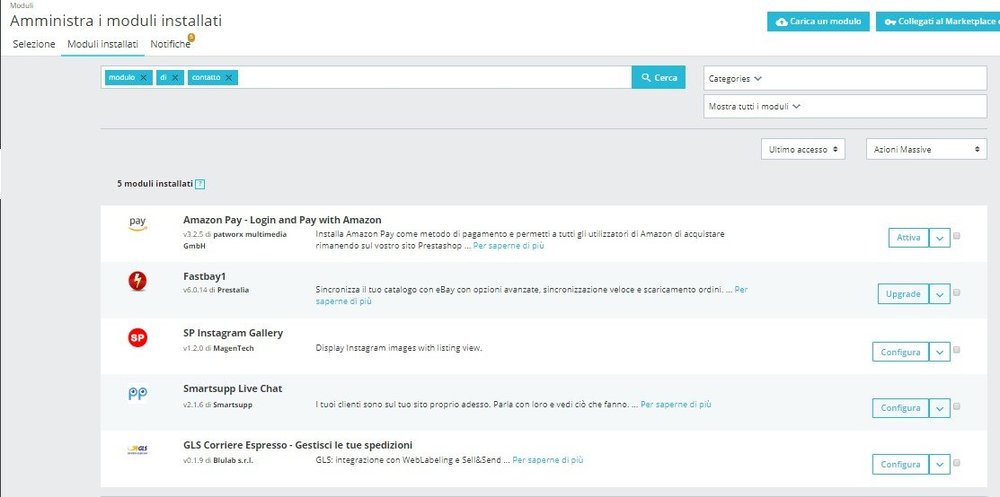
Task: Click the Amazon Pay module logo
Action: pos(137,224)
